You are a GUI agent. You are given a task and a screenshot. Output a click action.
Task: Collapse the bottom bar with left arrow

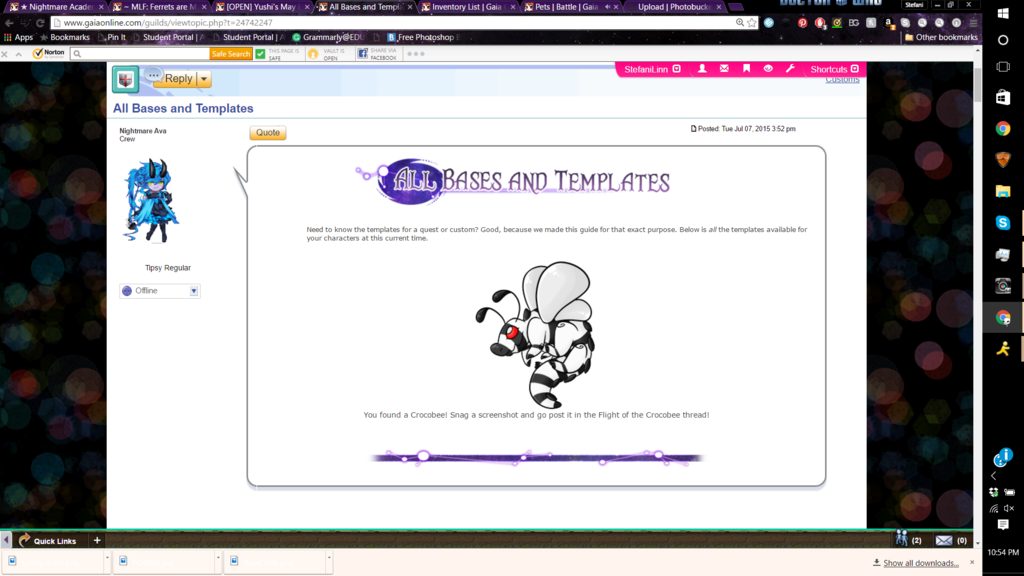tap(6, 540)
